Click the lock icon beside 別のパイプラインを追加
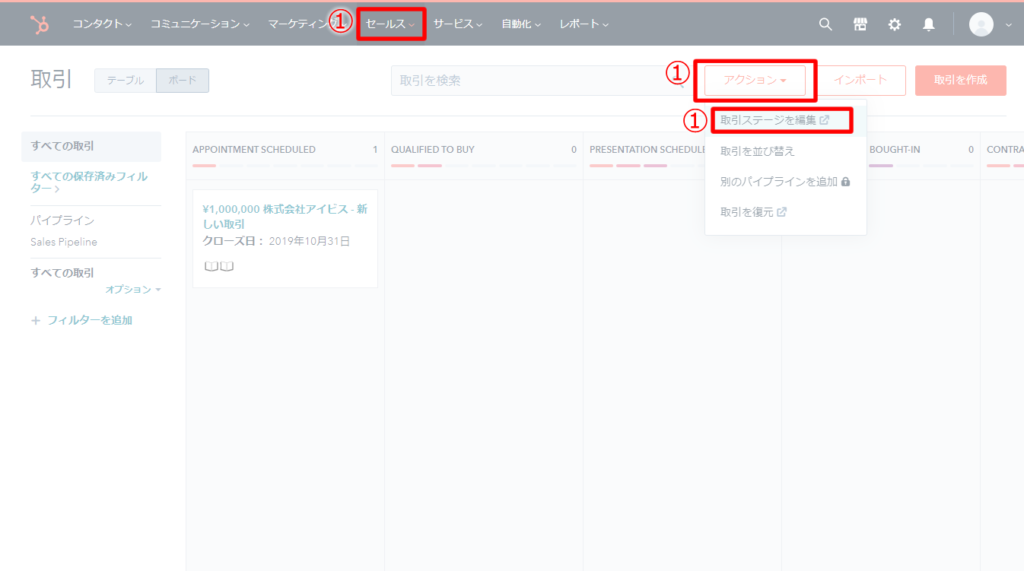 click(846, 182)
